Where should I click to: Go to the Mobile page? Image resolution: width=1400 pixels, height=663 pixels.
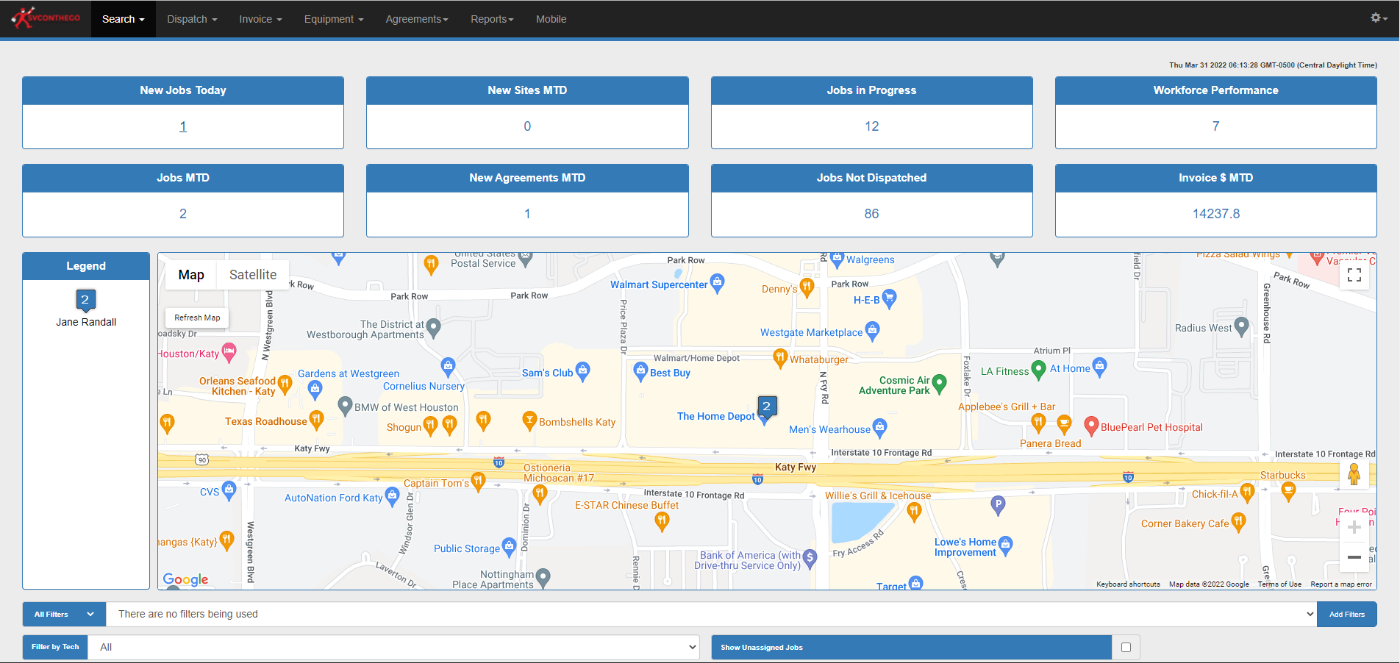(x=551, y=19)
